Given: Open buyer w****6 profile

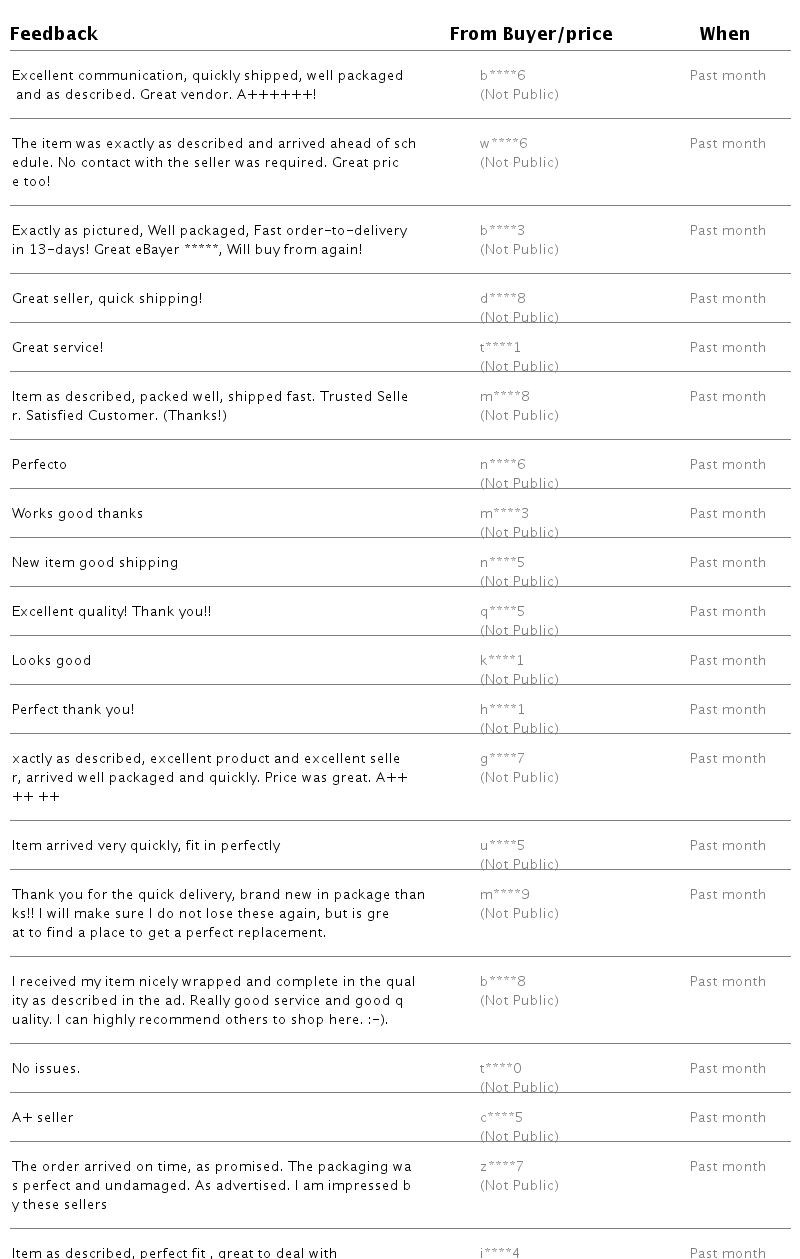Looking at the screenshot, I should (x=504, y=143).
